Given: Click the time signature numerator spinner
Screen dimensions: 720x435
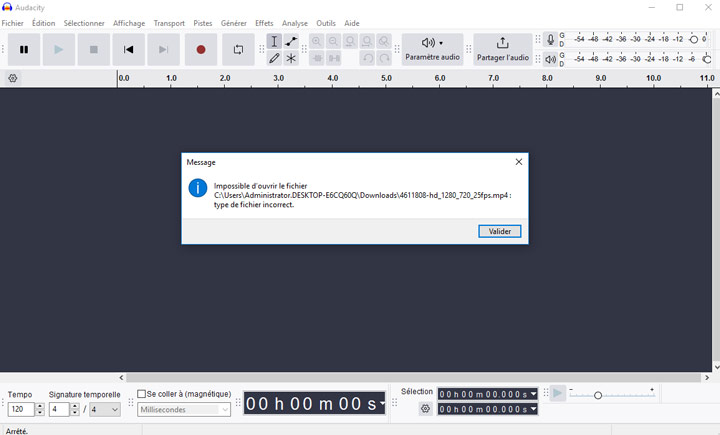Looking at the screenshot, I should 75,409.
